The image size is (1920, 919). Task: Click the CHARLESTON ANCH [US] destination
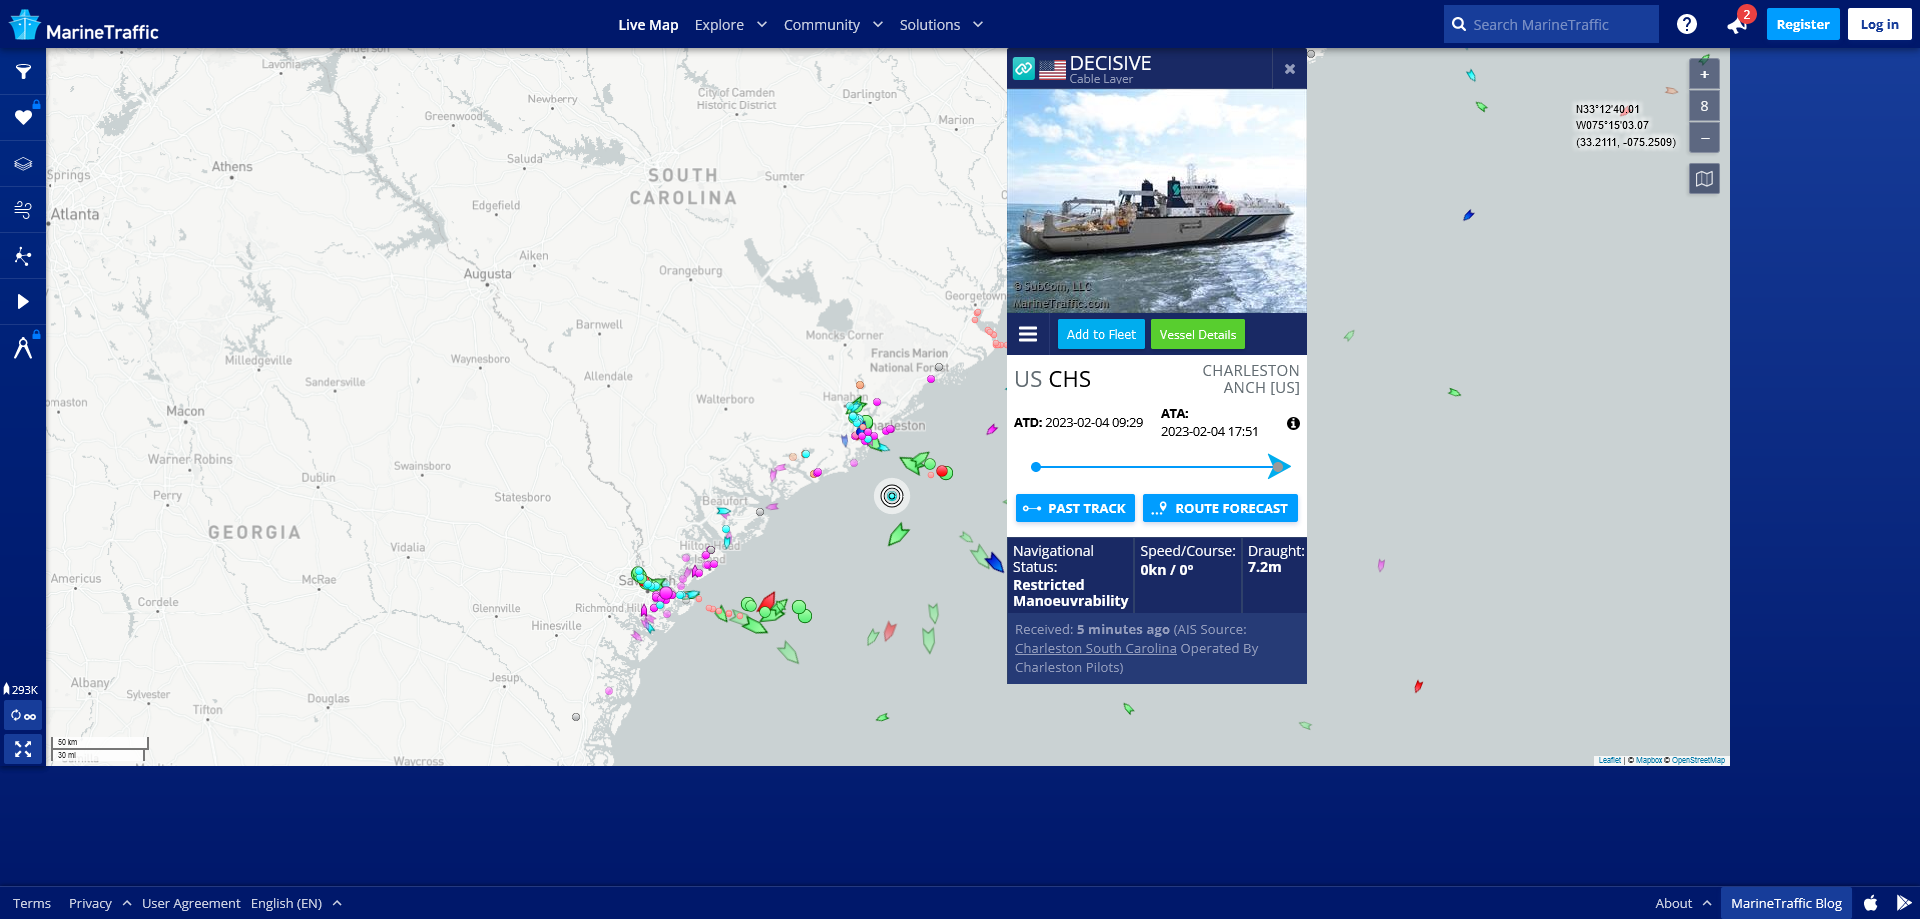1251,379
